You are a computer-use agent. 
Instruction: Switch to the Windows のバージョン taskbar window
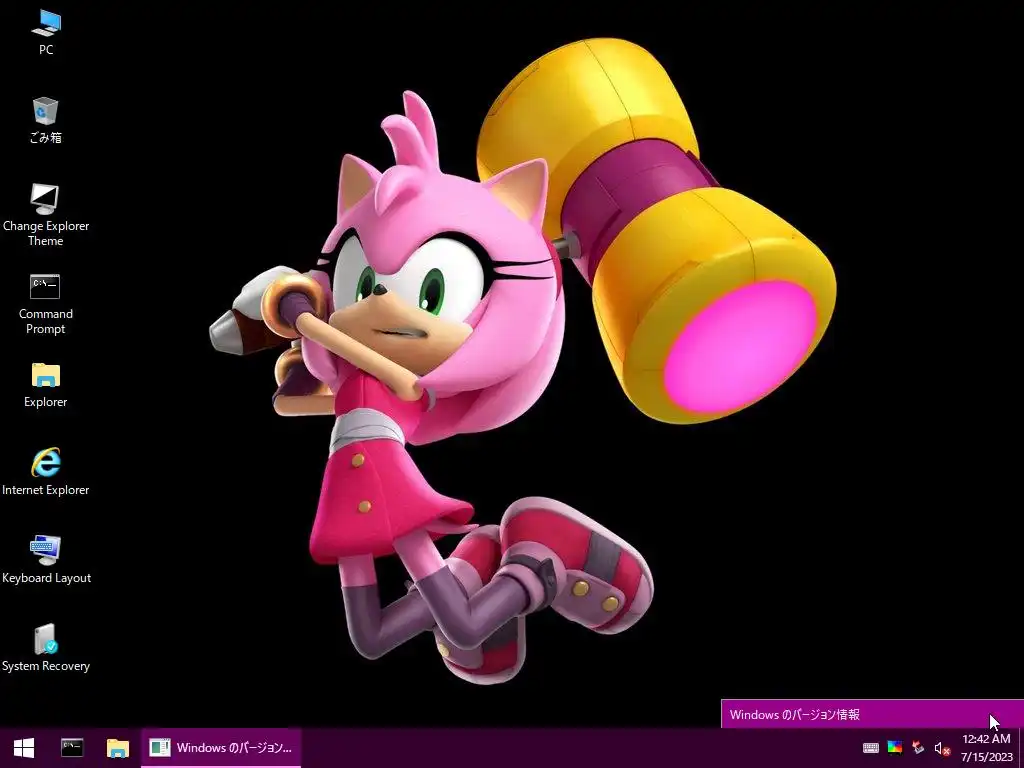[221, 748]
